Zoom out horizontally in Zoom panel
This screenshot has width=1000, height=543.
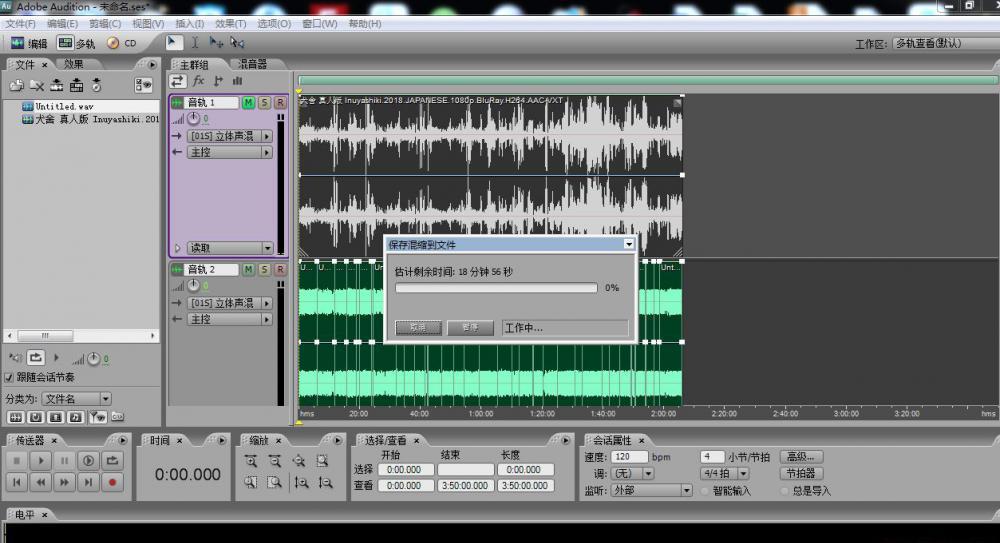275,461
